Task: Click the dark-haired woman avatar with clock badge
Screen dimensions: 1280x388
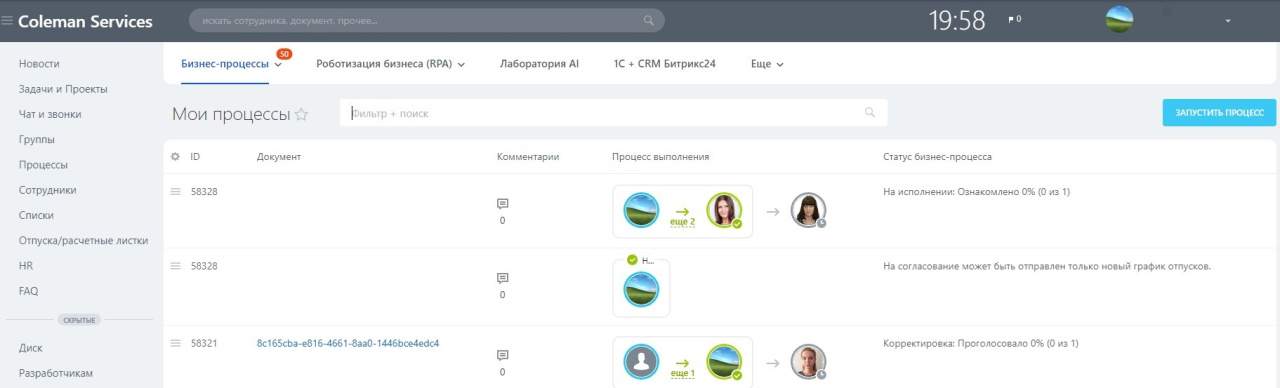Action: pos(808,210)
